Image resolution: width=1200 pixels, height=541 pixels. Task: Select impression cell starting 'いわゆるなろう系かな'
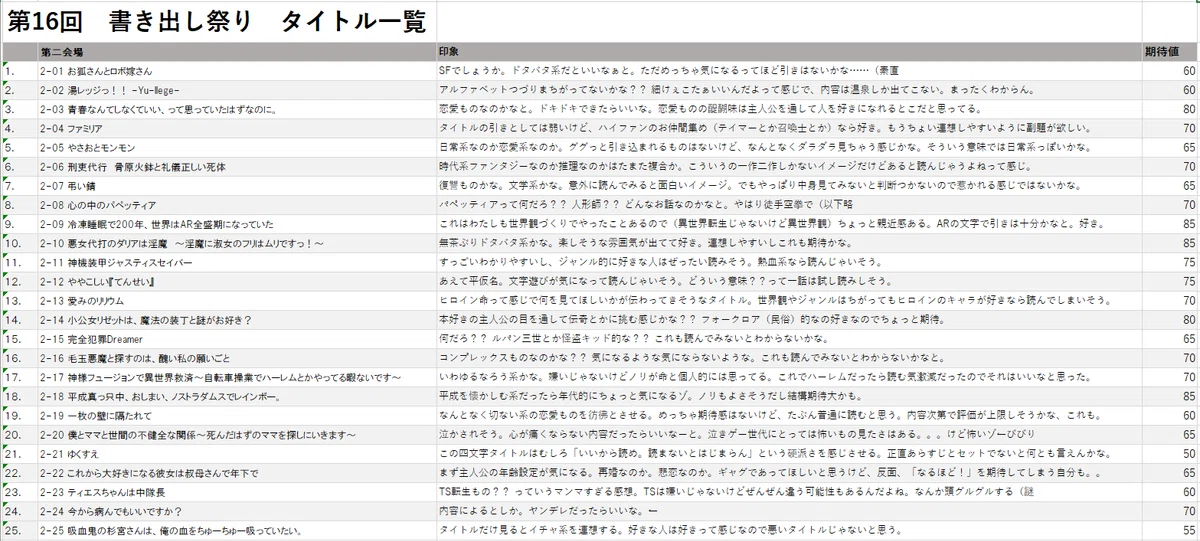point(789,377)
